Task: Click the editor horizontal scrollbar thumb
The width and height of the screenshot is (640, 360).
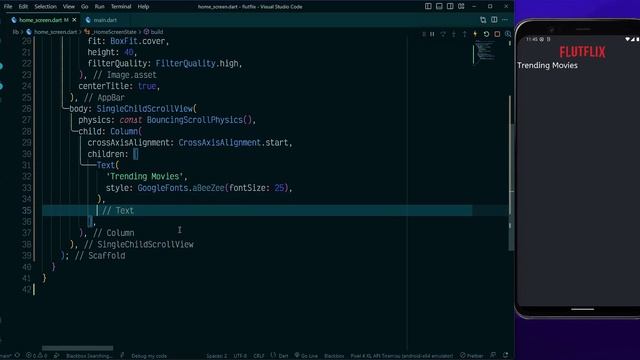Action: click(78, 348)
